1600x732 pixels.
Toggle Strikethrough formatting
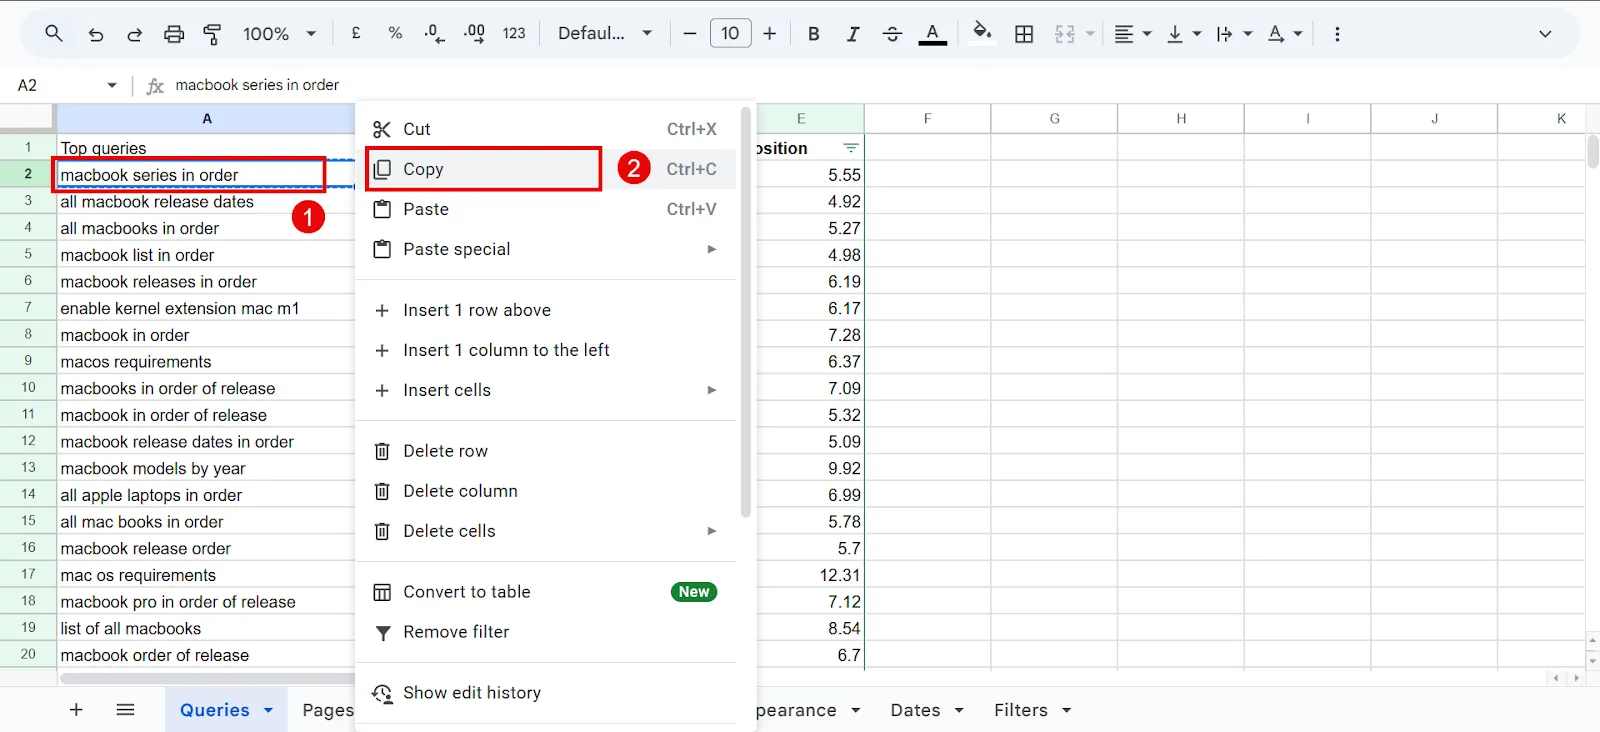click(892, 34)
